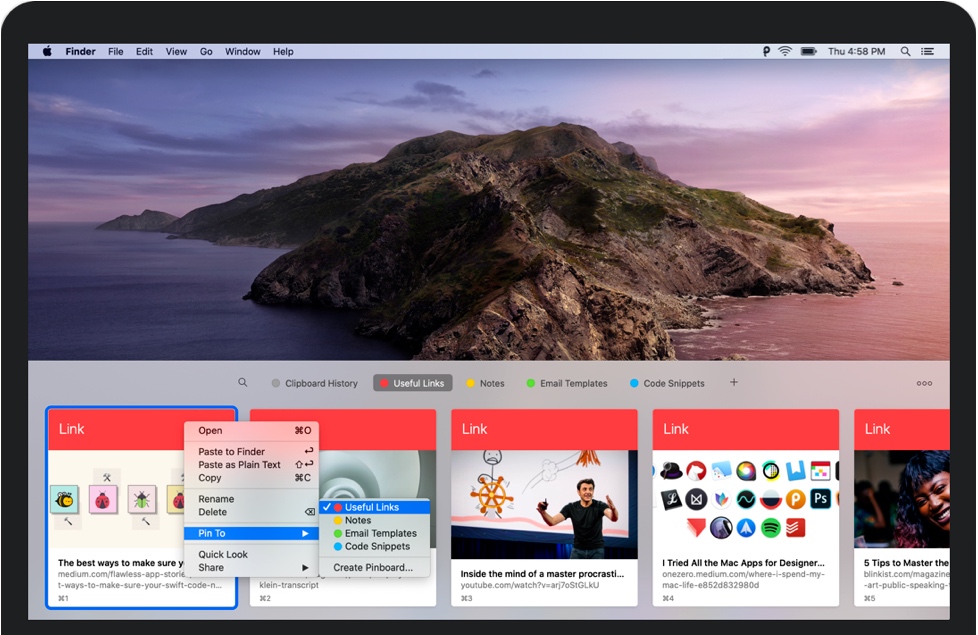The image size is (978, 635).
Task: Expand the Share submenu
Action: 252,567
